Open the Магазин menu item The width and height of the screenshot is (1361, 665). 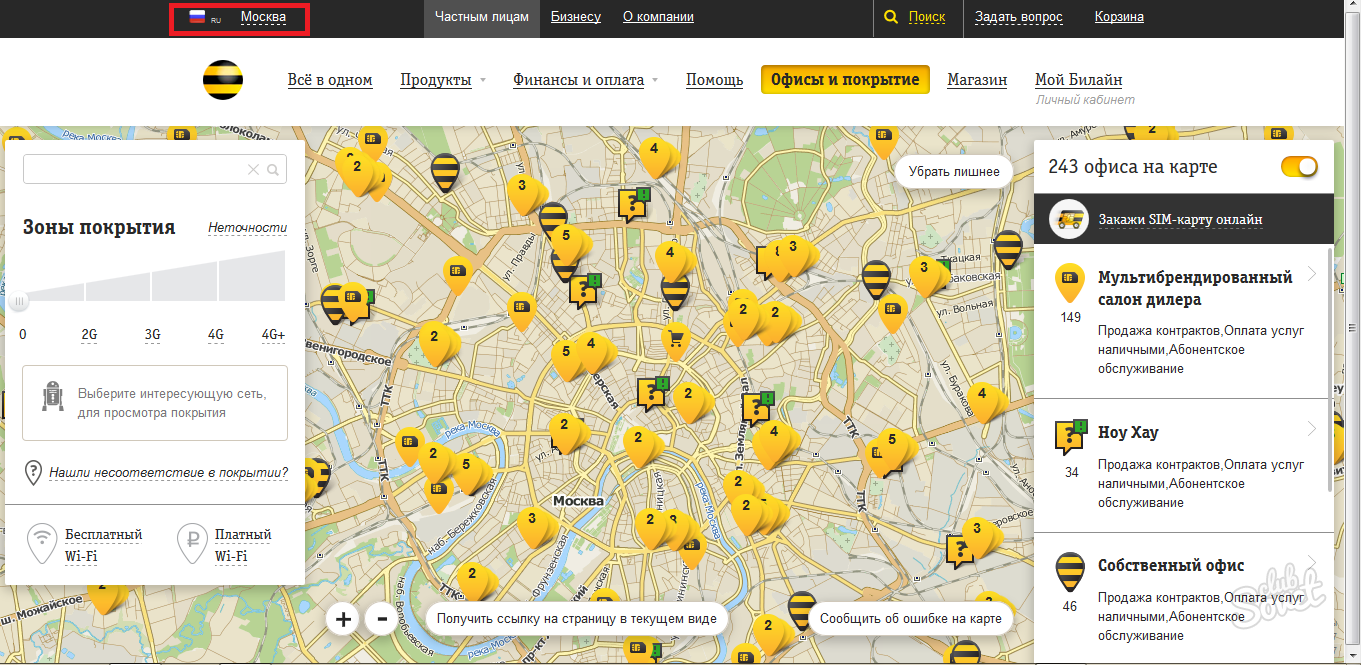(977, 80)
